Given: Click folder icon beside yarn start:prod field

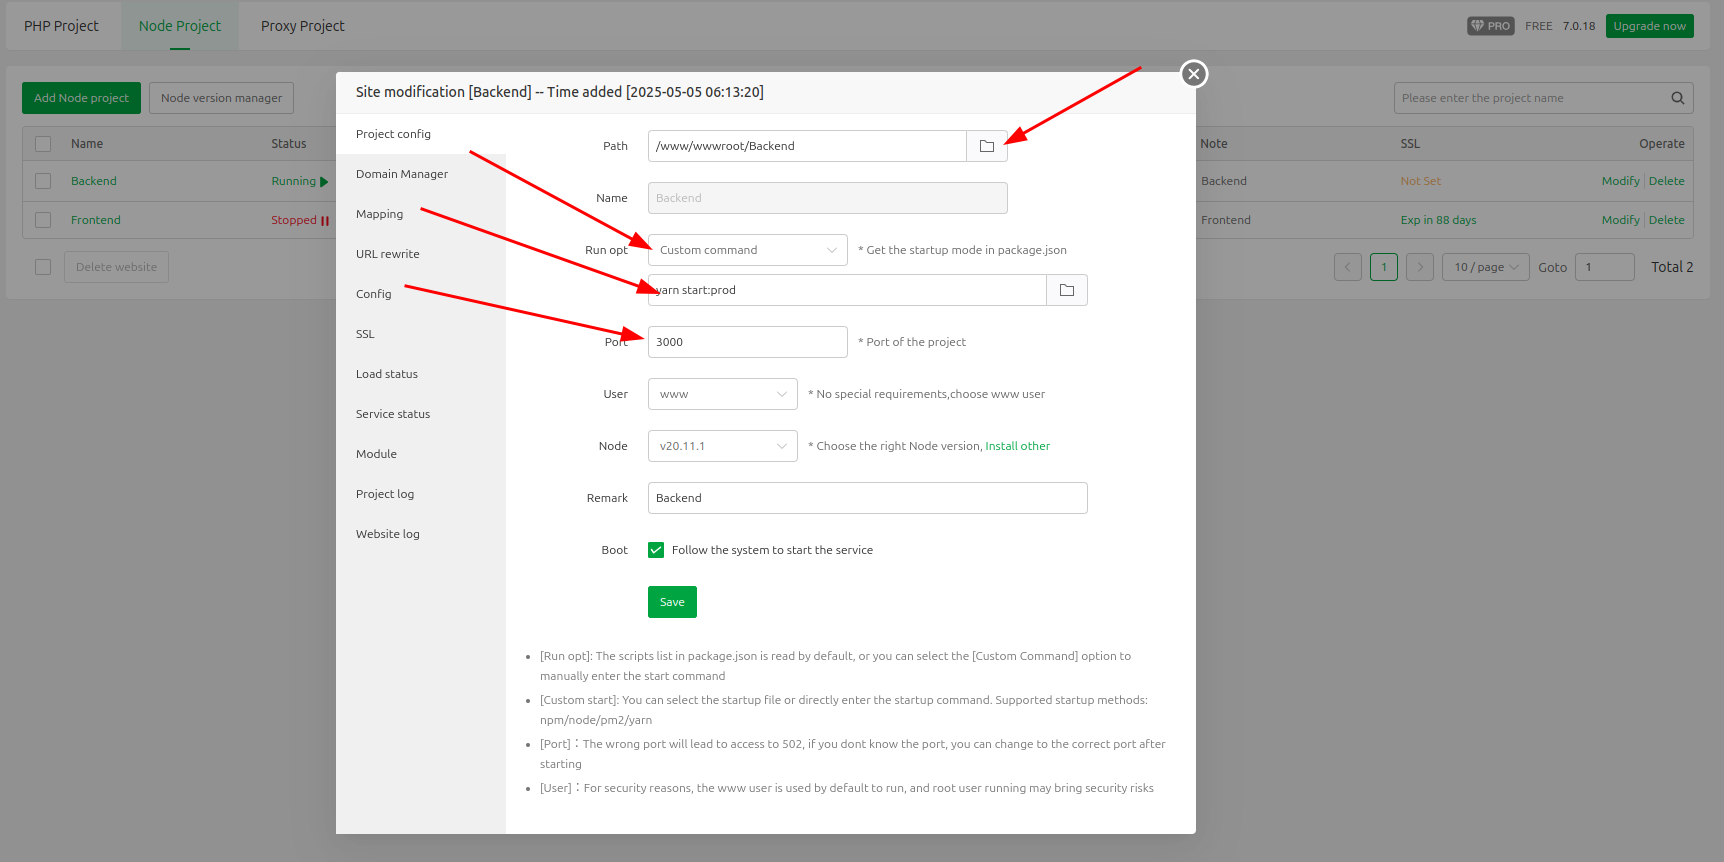Looking at the screenshot, I should point(1066,290).
